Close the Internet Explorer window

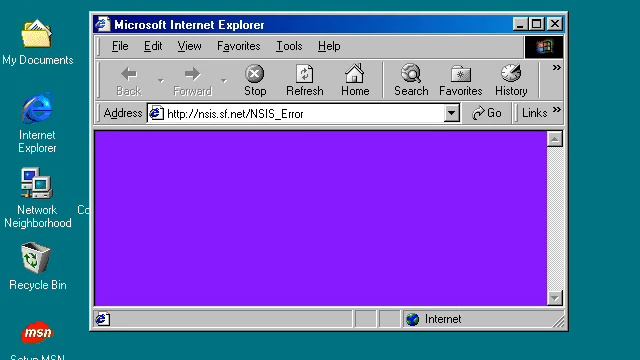555,24
